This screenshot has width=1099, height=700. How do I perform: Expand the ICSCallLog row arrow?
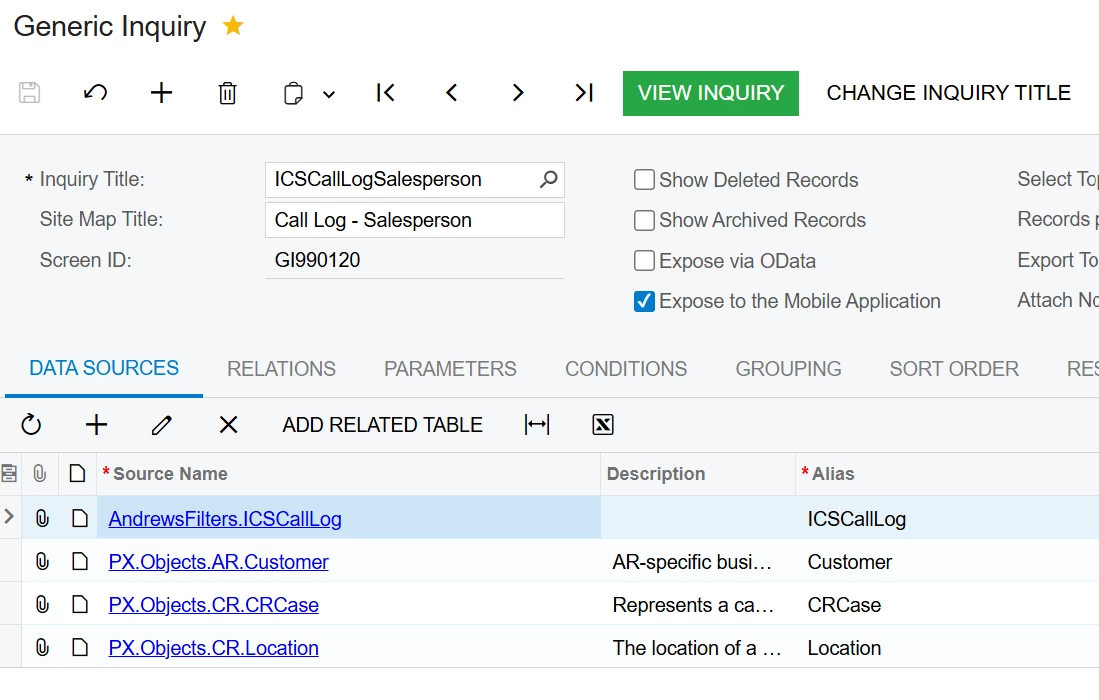tap(10, 518)
